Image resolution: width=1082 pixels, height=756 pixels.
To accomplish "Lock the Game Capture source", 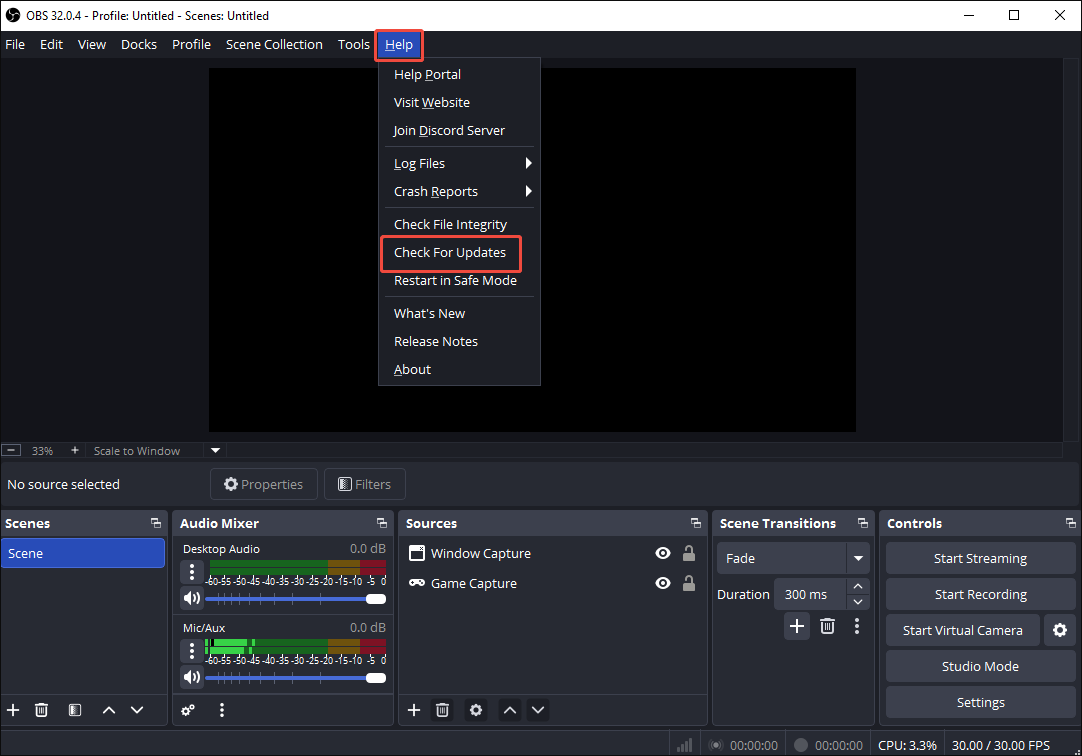I will tap(689, 583).
